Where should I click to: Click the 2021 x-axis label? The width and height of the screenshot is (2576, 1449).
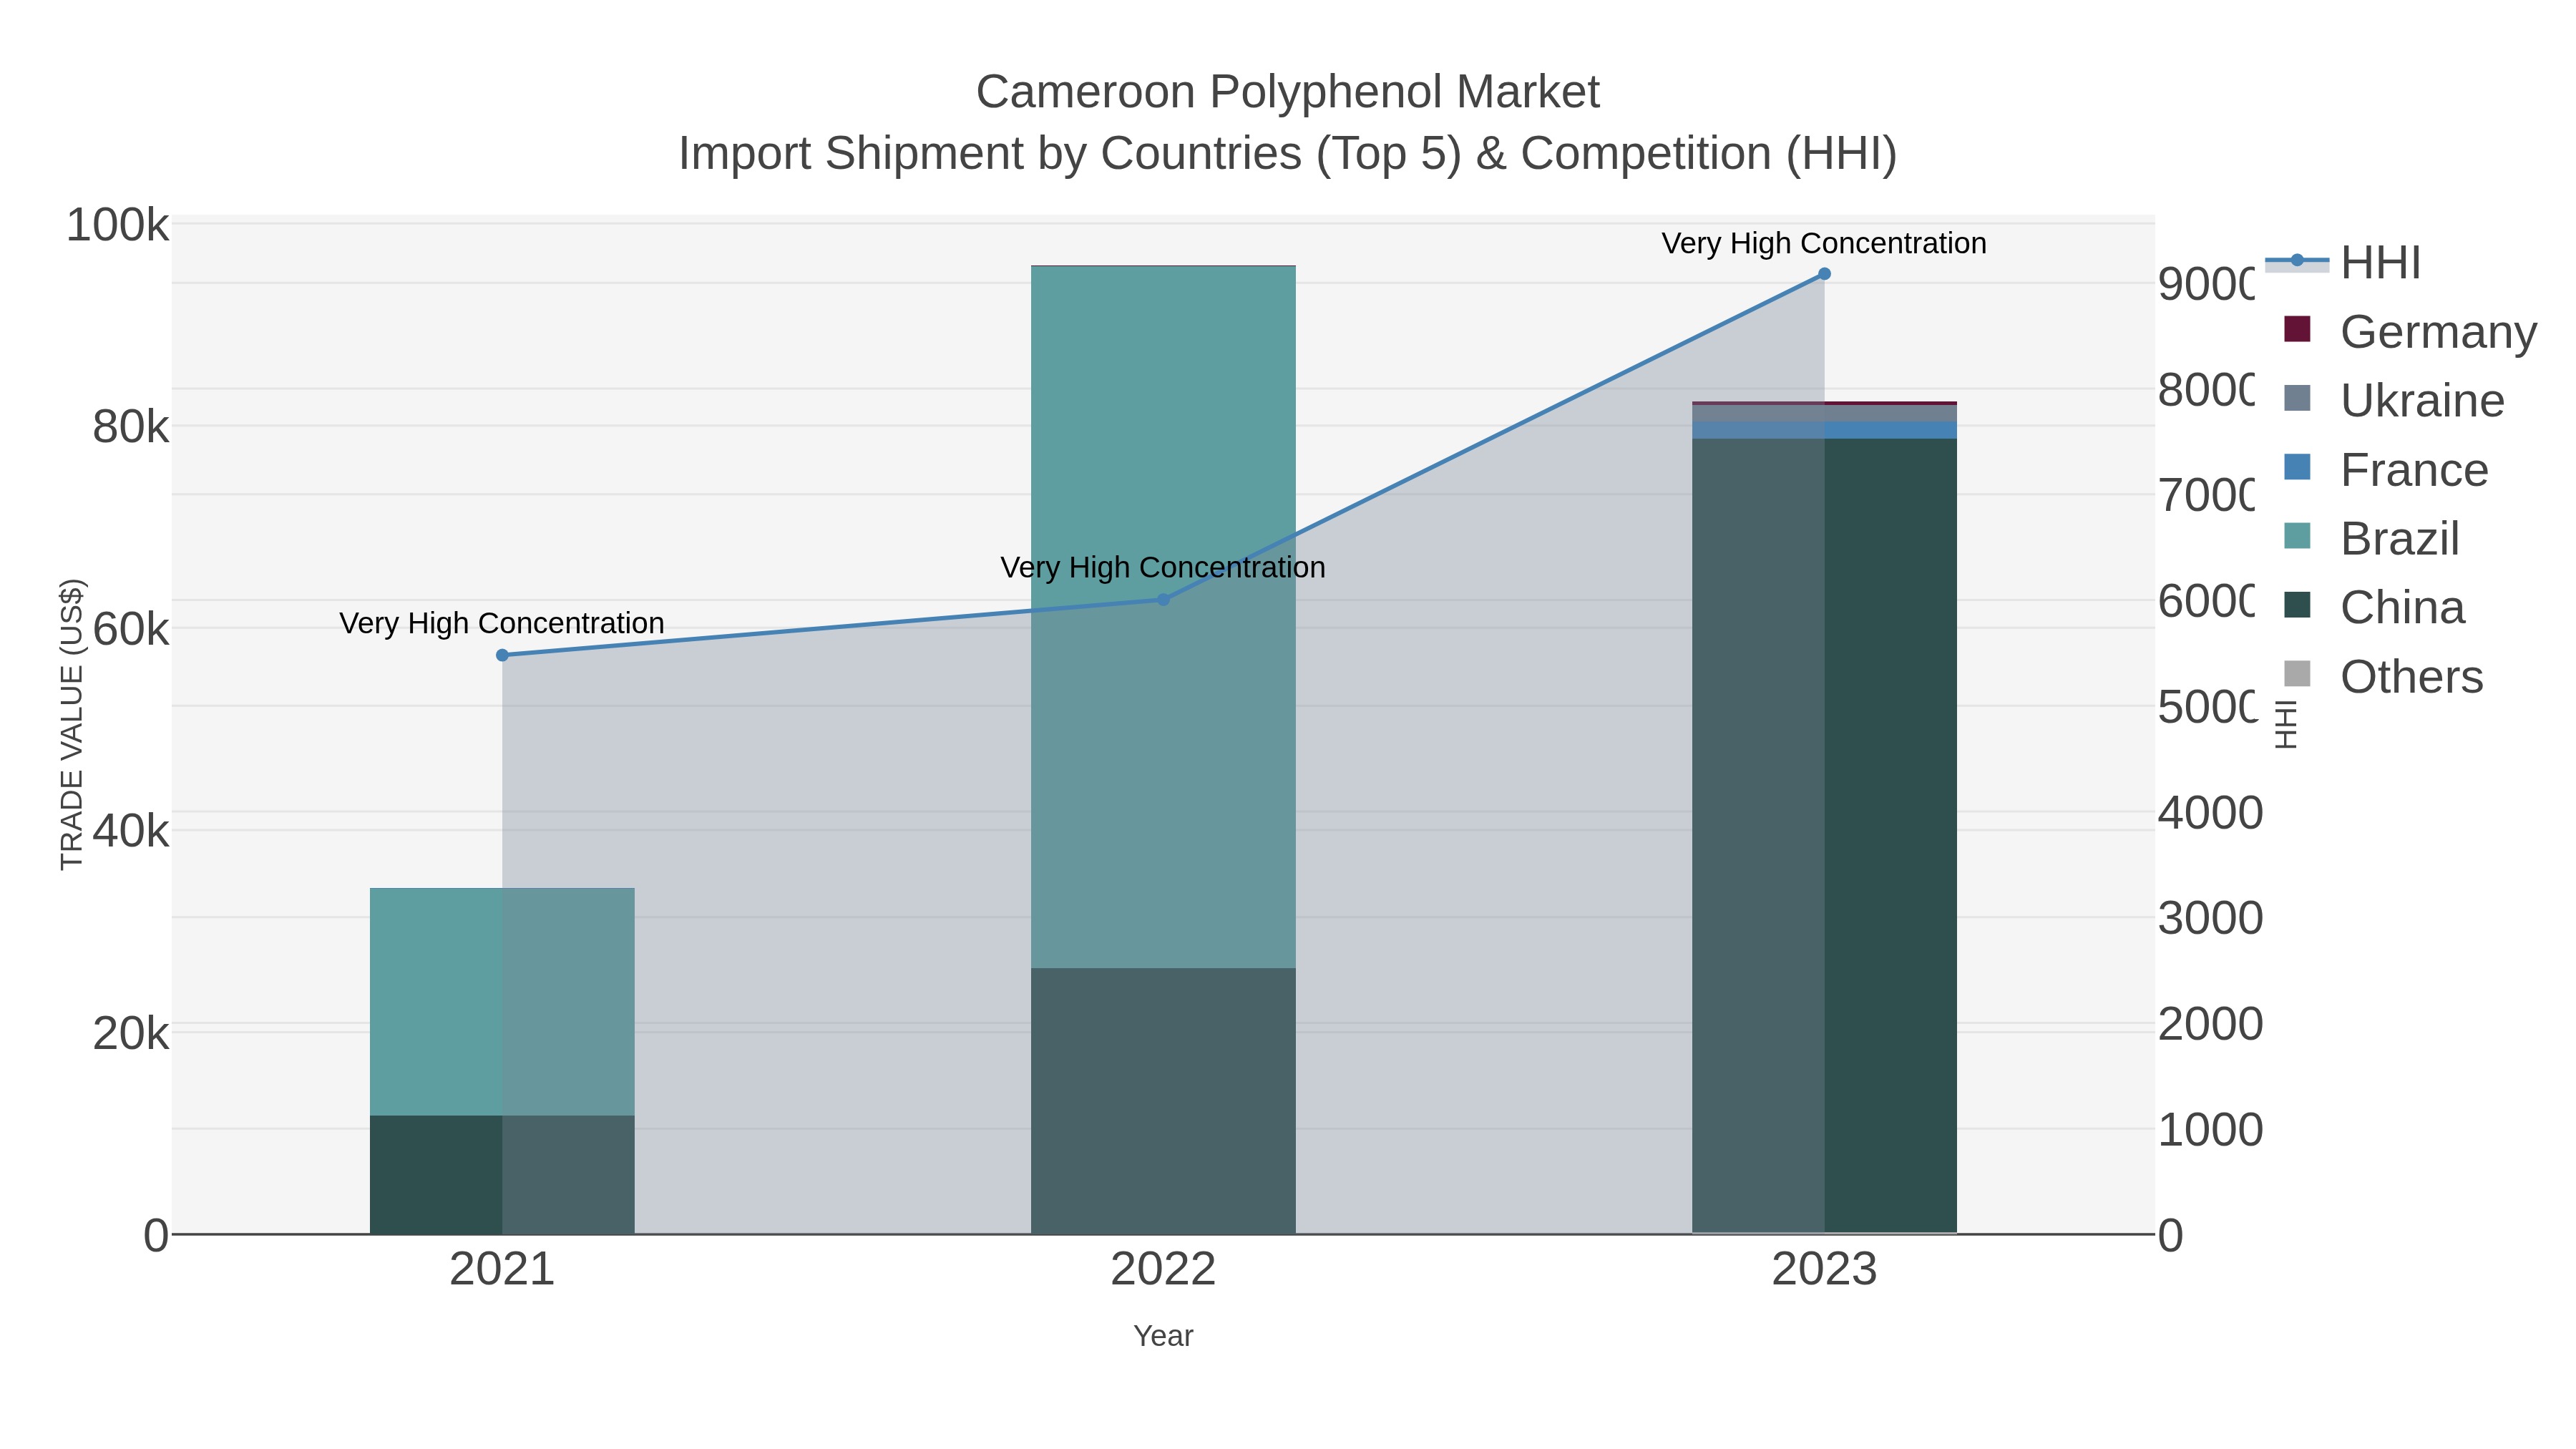502,1269
